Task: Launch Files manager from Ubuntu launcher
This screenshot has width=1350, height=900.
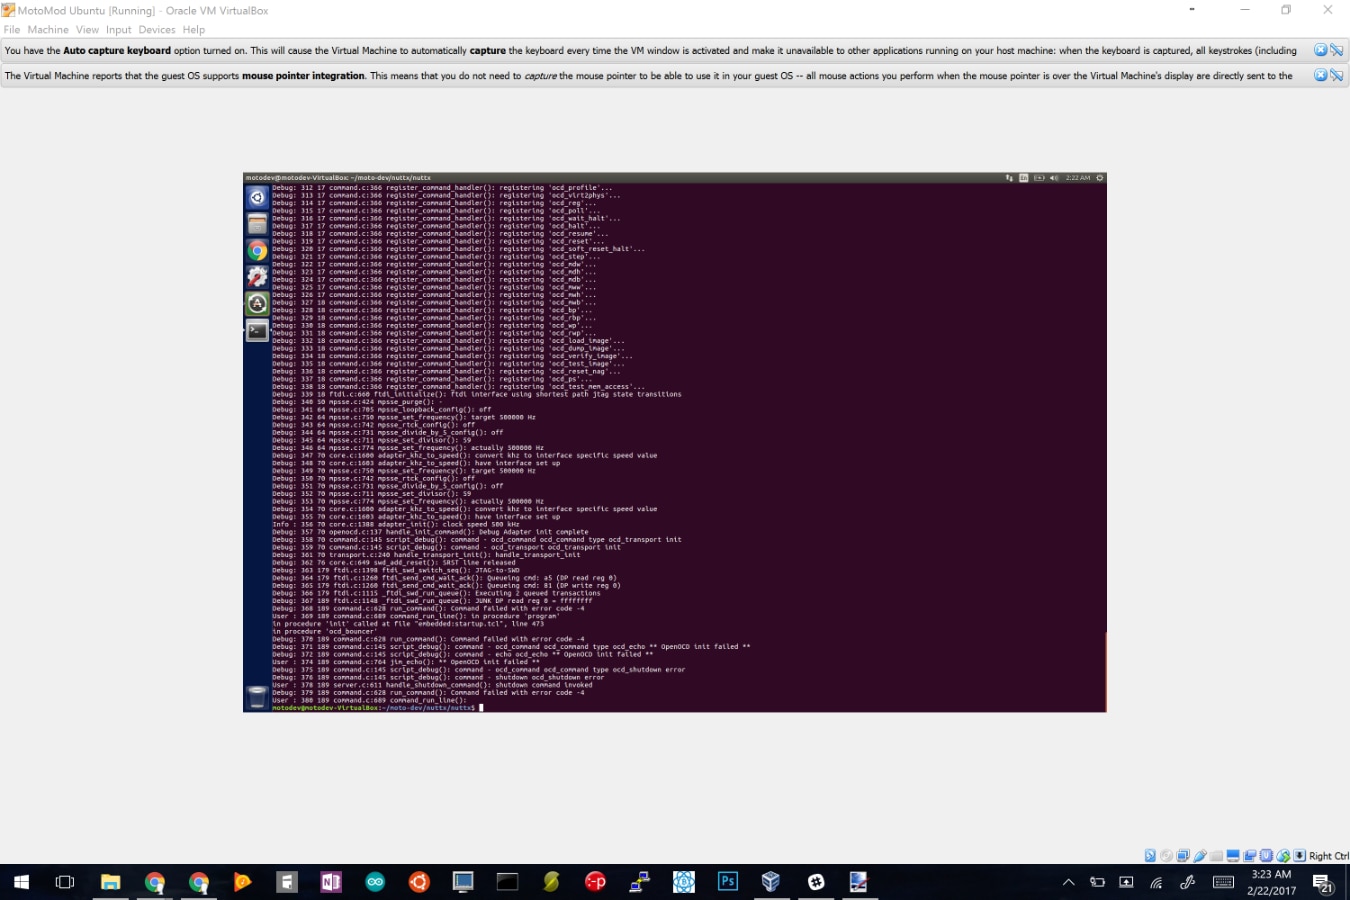Action: point(257,224)
